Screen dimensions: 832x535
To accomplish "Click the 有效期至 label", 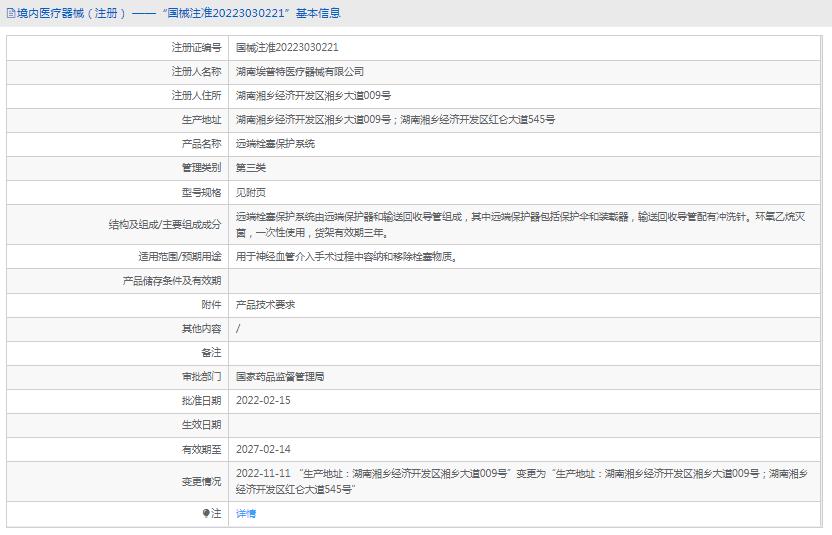I will (201, 450).
